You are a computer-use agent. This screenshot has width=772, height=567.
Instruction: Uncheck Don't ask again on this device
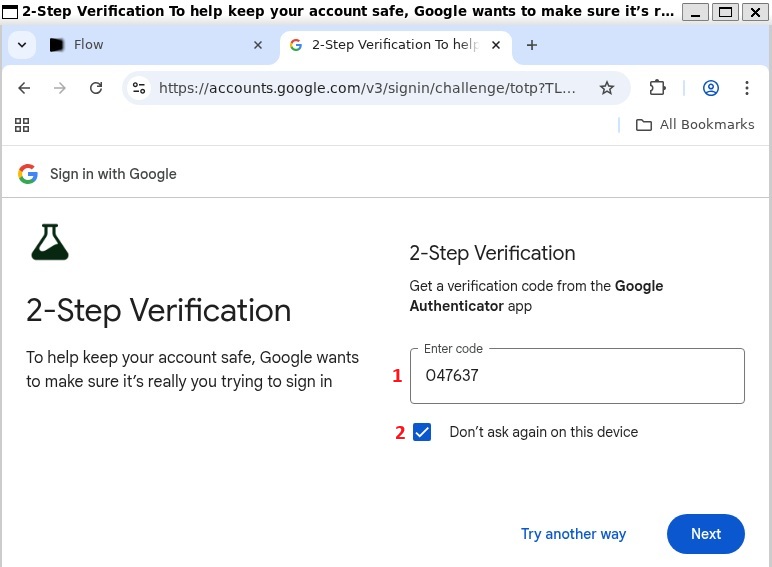point(422,432)
